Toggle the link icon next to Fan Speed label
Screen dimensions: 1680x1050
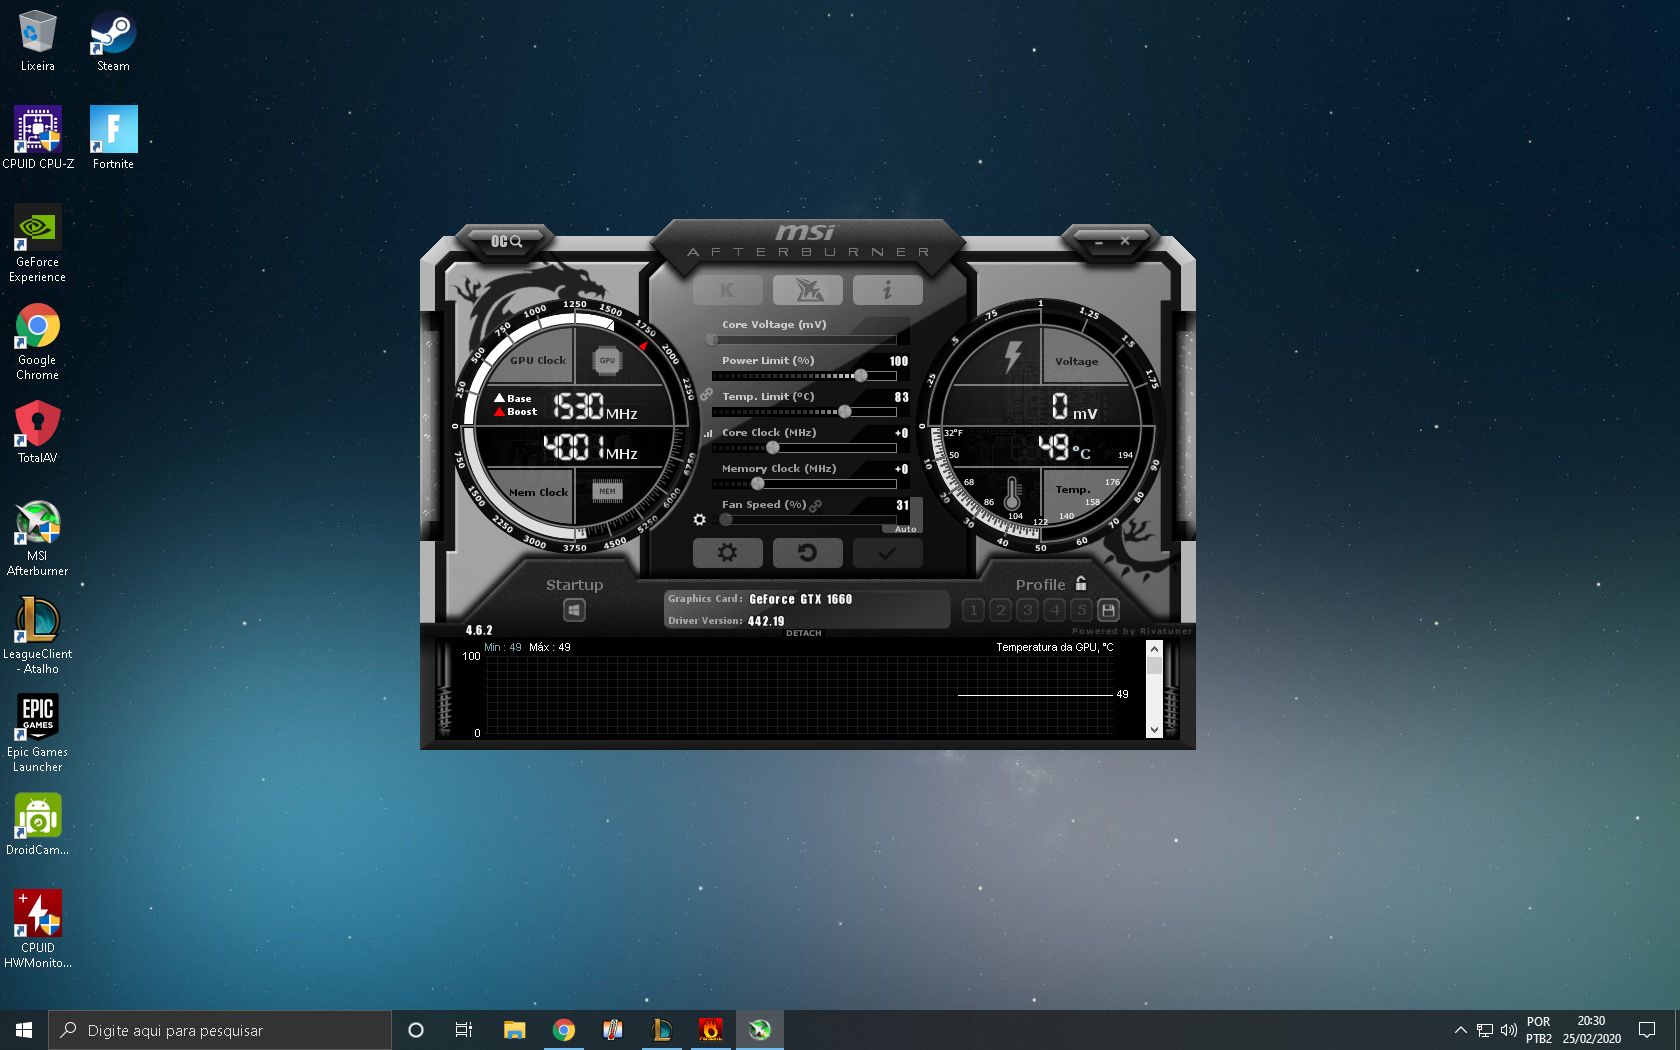point(816,506)
